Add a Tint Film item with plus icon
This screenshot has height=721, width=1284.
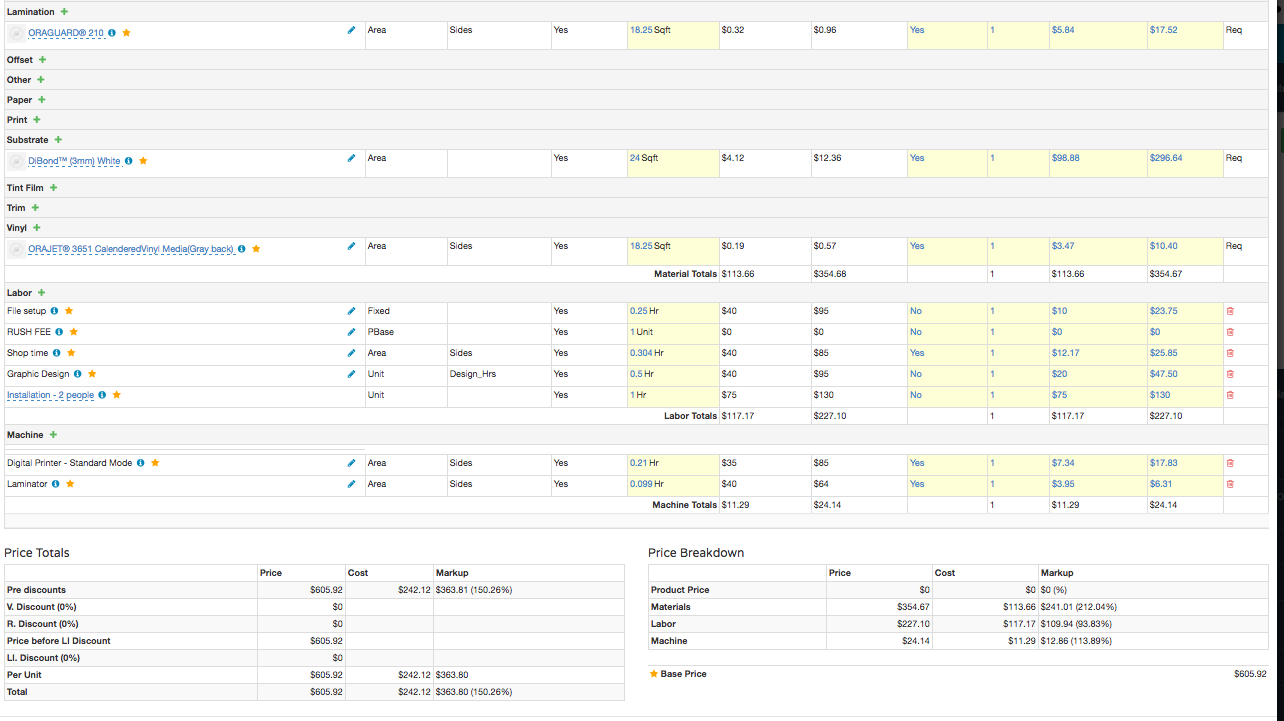[54, 188]
